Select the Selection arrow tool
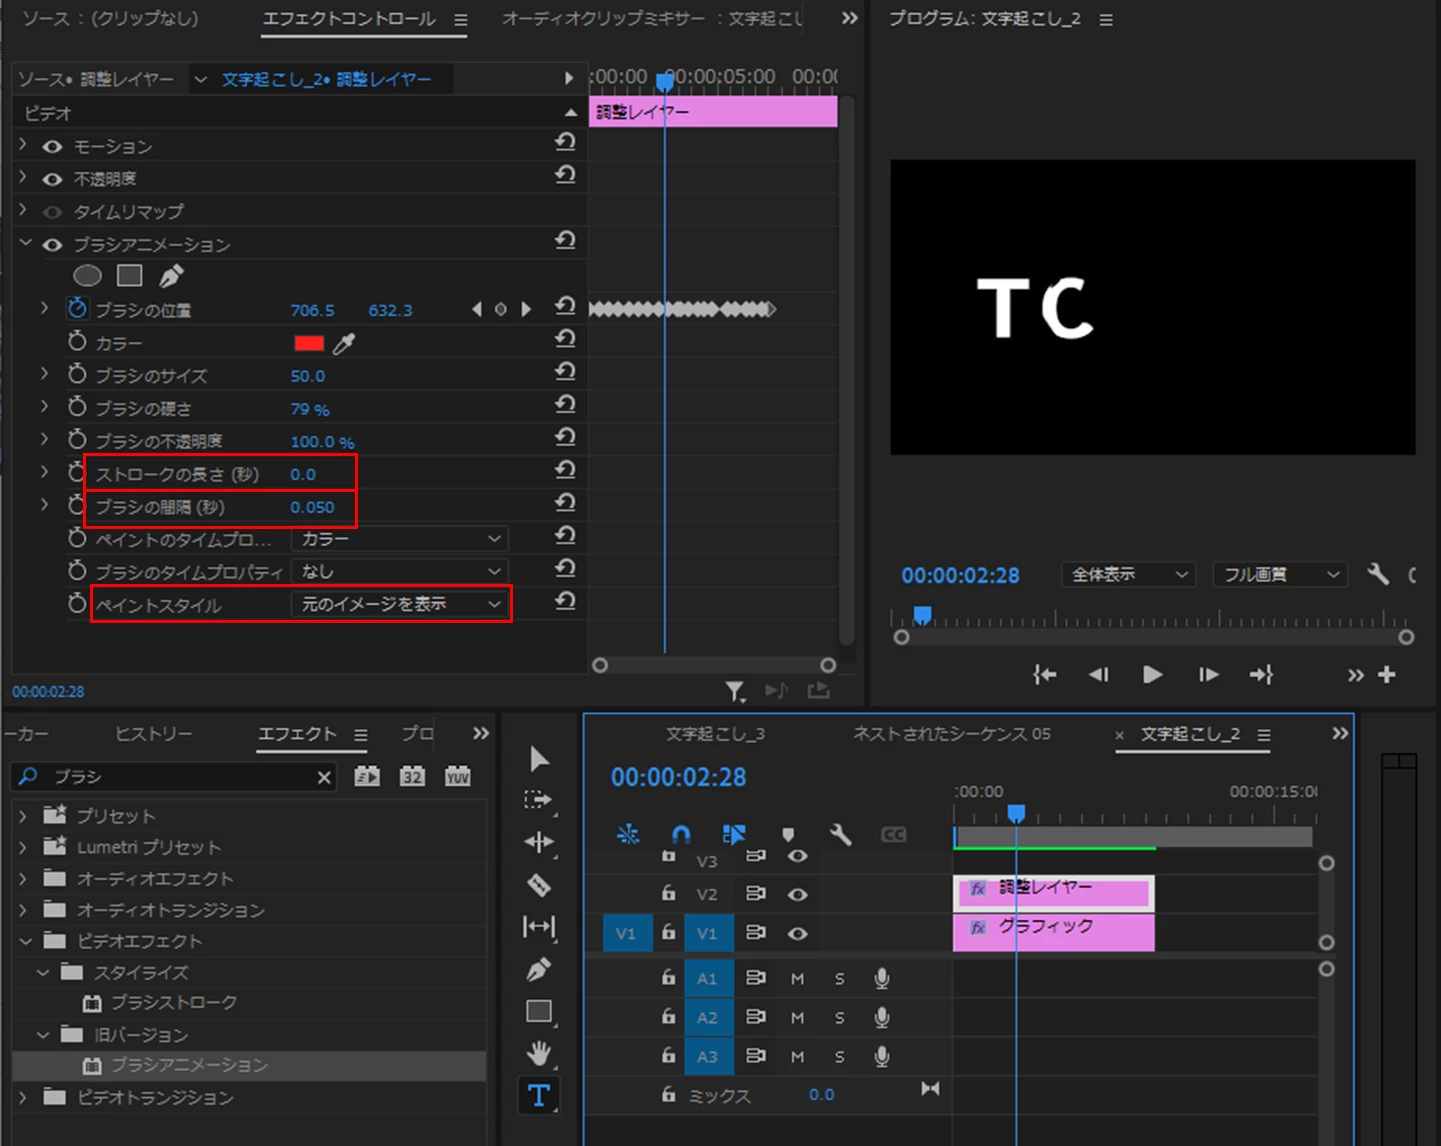Viewport: 1441px width, 1146px height. pyautogui.click(x=539, y=759)
